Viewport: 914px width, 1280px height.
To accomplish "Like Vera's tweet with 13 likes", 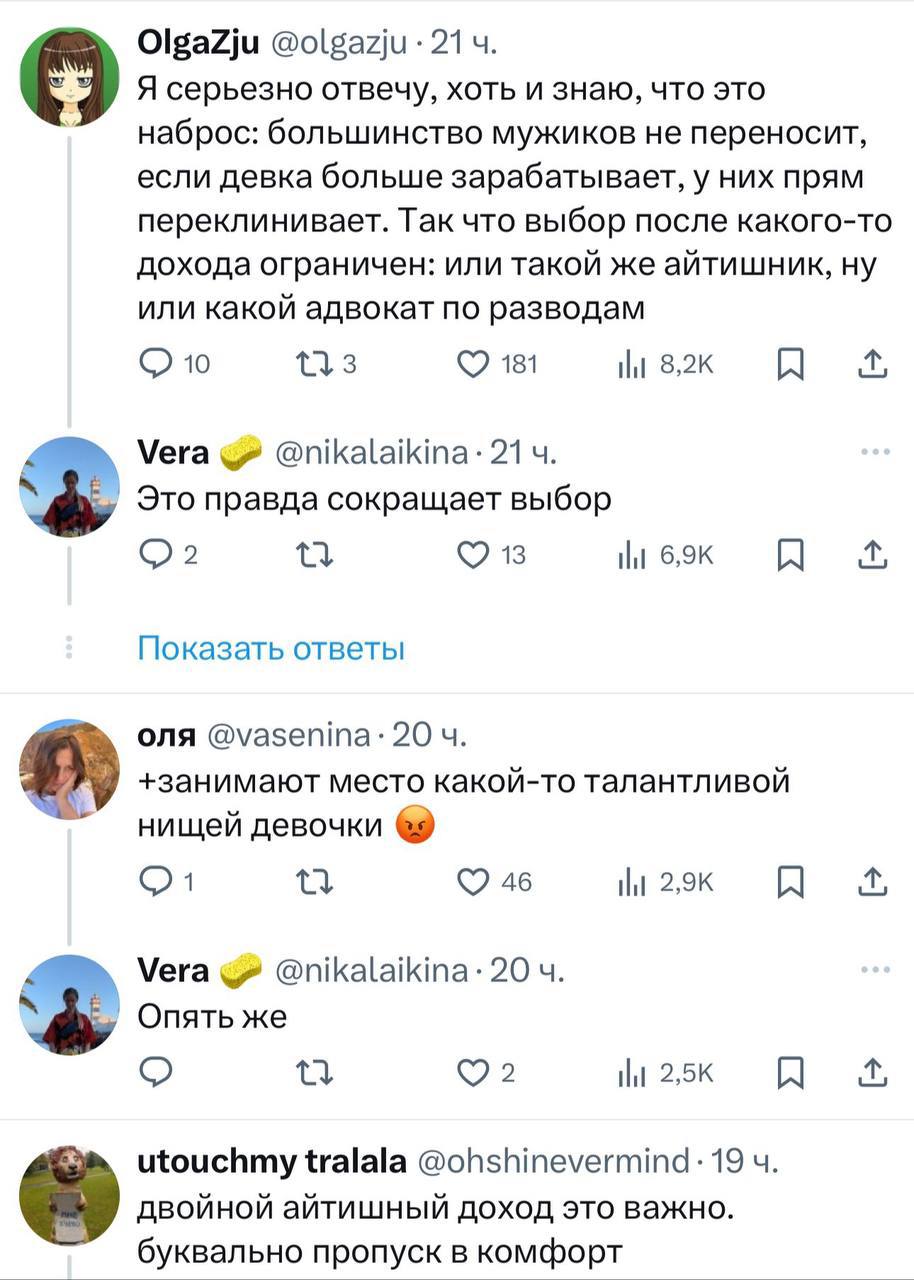I will [x=473, y=554].
